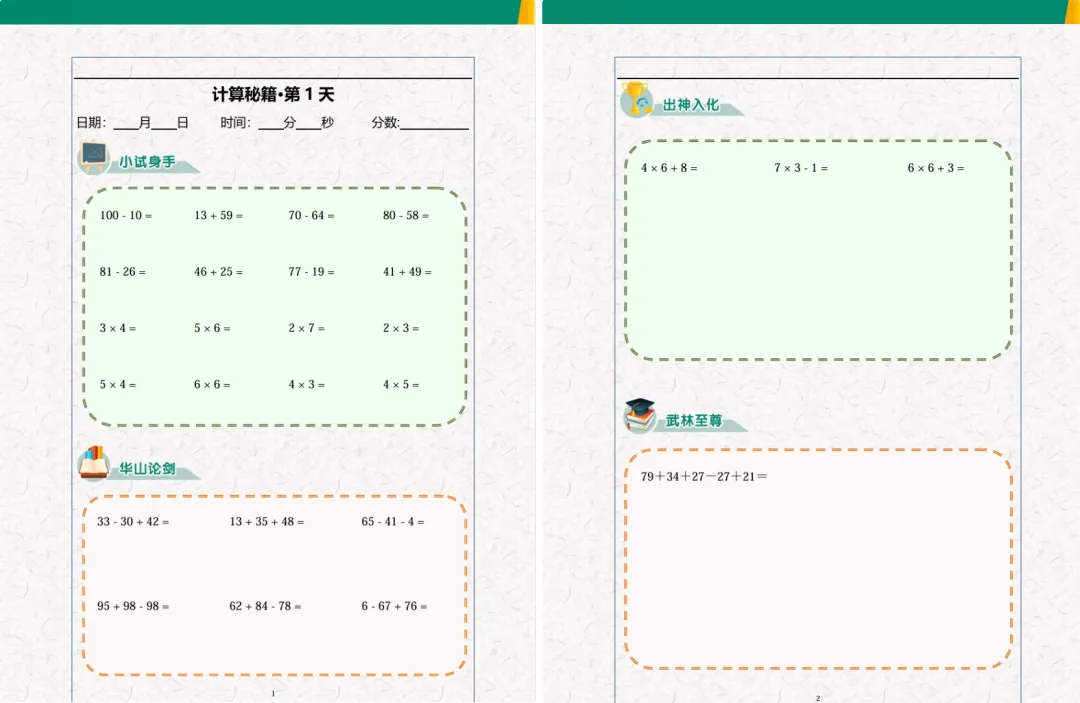The image size is (1080, 703).
Task: Click the problem 33 - 30 + 42 =
Action: tap(133, 522)
